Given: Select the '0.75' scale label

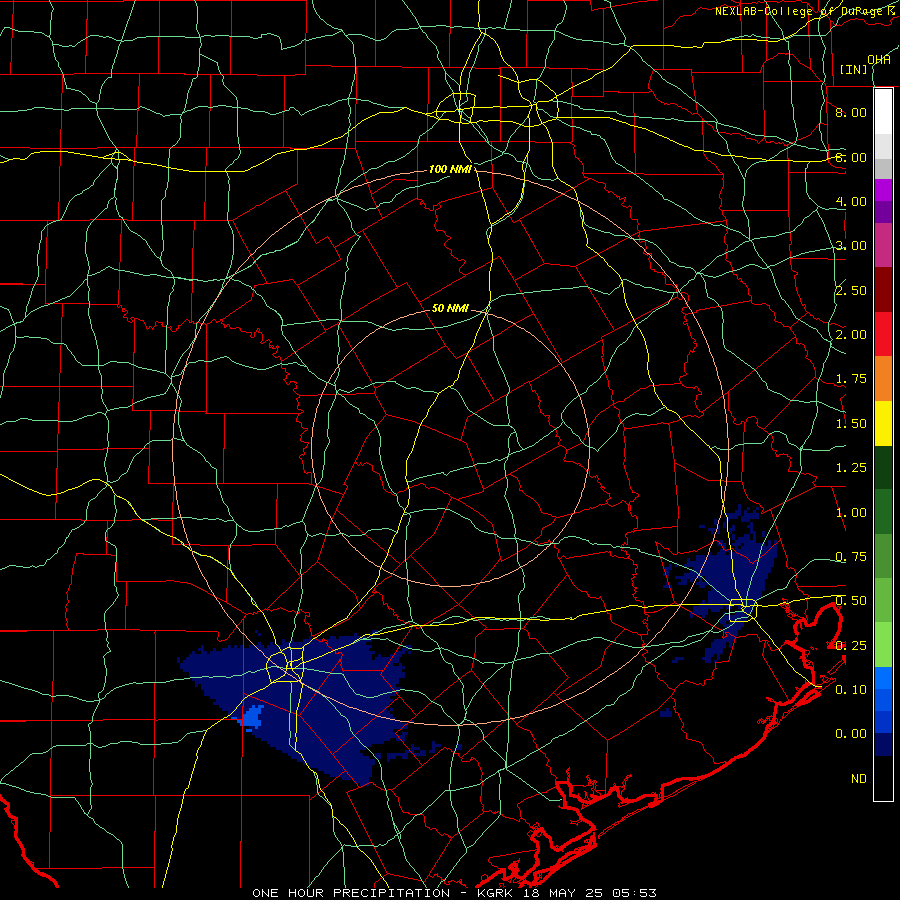Looking at the screenshot, I should coord(851,557).
